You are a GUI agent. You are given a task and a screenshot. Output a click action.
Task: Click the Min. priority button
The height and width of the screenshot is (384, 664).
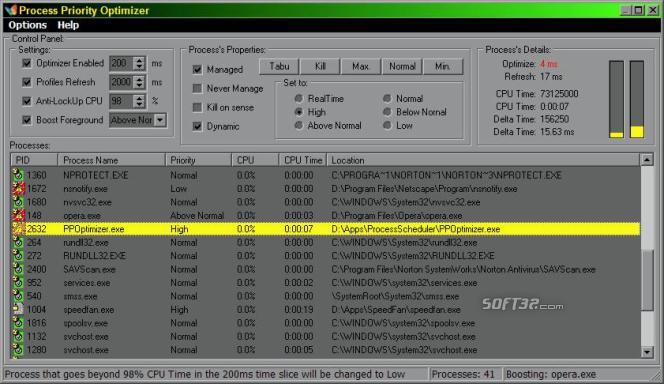[x=443, y=66]
